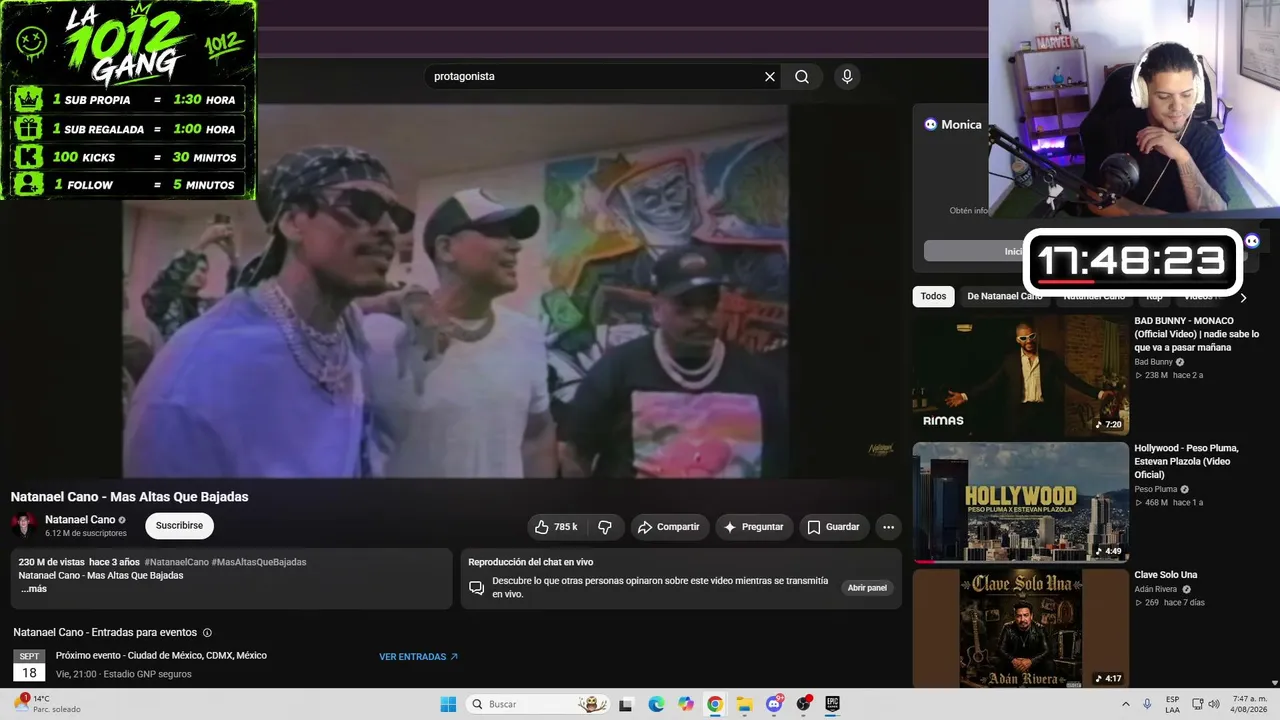This screenshot has height=720, width=1280.
Task: Open the Preguntar AI ask button
Action: coord(754,527)
